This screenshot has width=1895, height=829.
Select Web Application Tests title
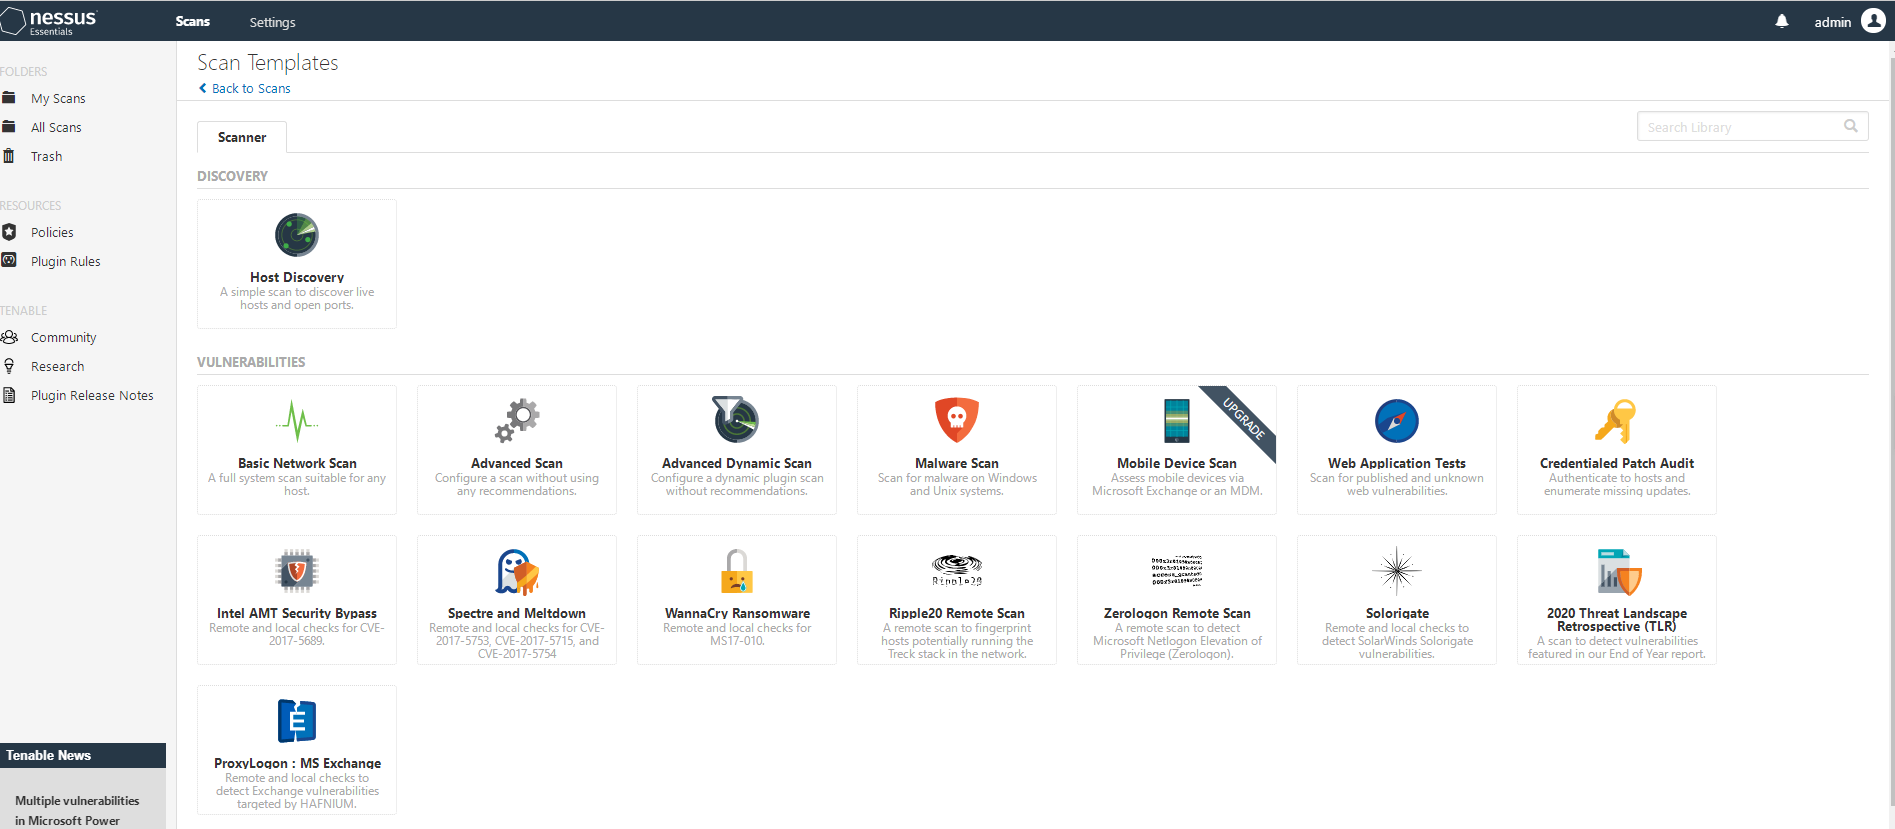coord(1397,463)
